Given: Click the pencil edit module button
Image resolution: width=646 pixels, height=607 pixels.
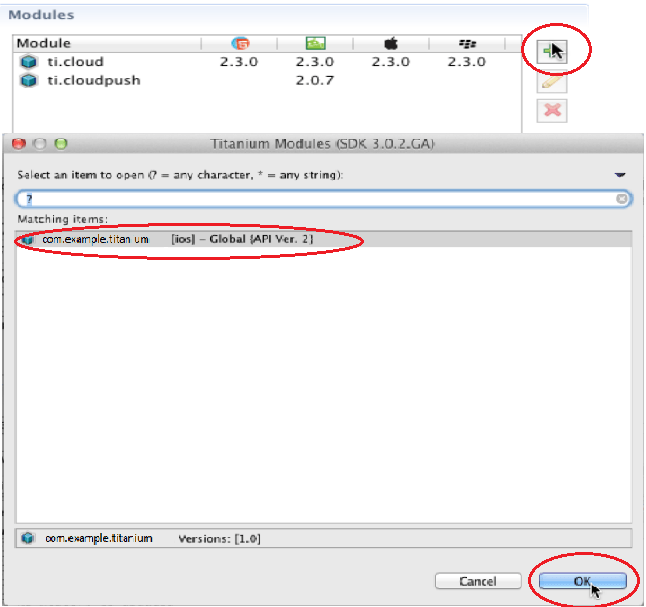Looking at the screenshot, I should tap(552, 82).
